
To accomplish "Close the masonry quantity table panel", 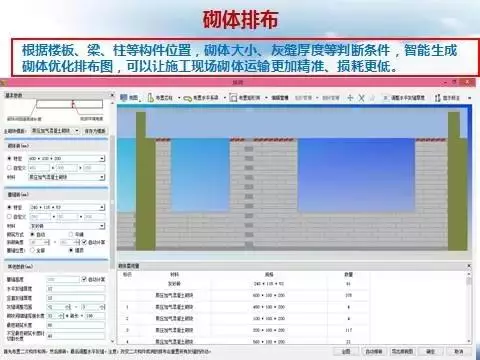I will pyautogui.click(x=469, y=266).
